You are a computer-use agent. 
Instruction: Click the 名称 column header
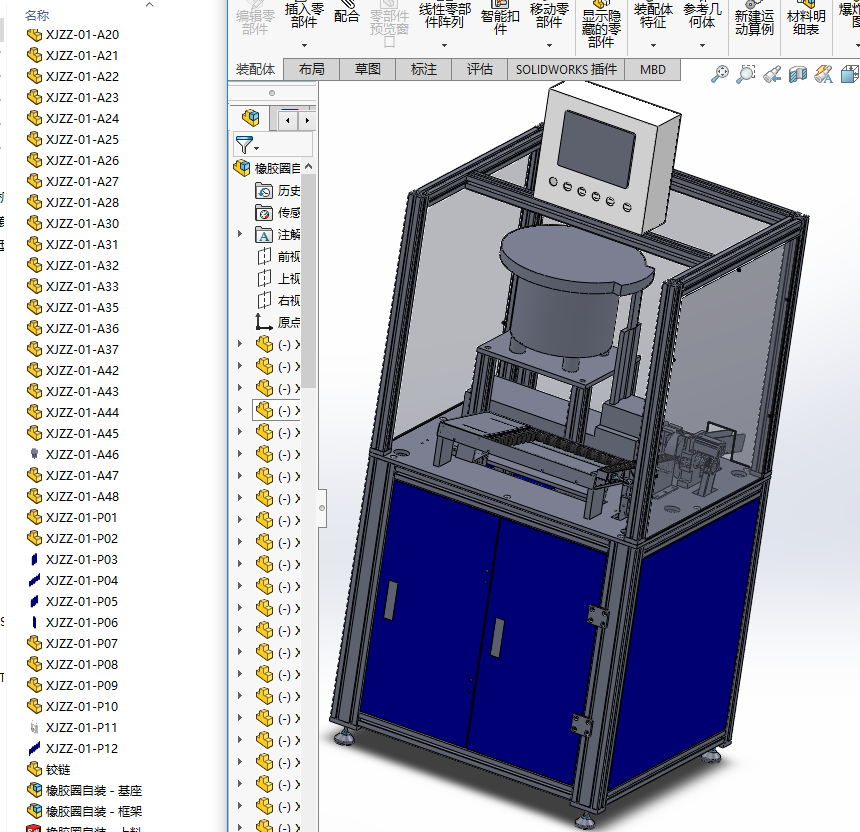(37, 15)
